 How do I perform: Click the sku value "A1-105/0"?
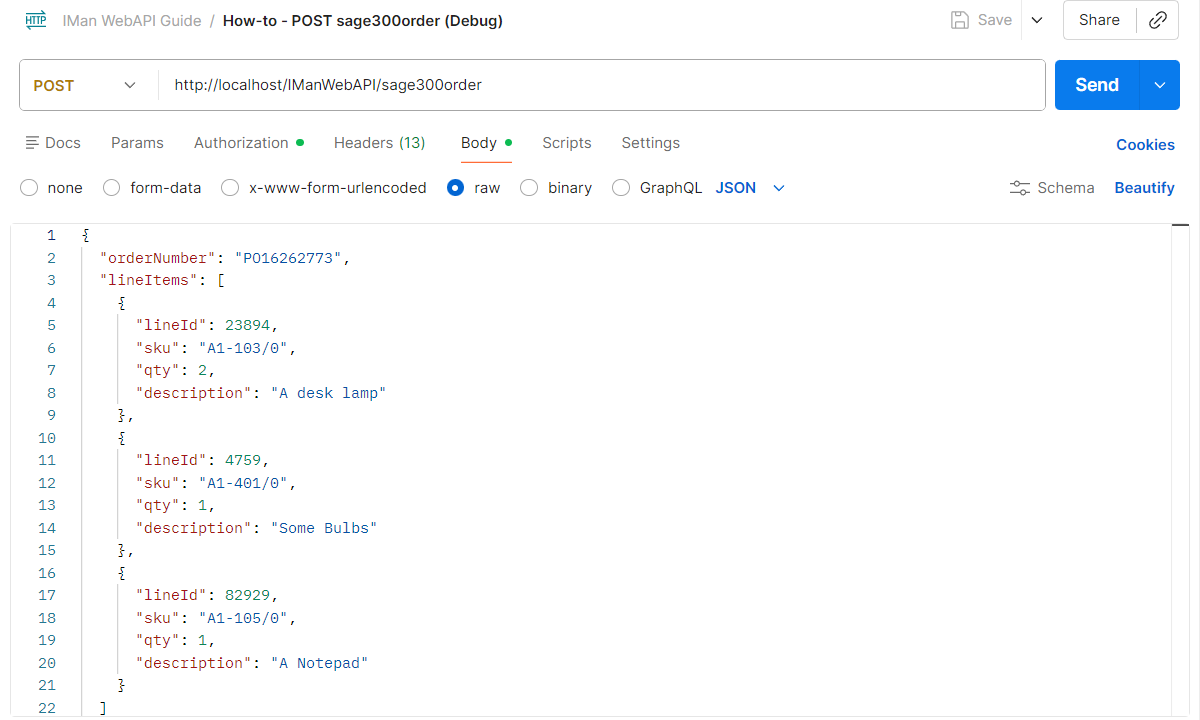pos(243,618)
